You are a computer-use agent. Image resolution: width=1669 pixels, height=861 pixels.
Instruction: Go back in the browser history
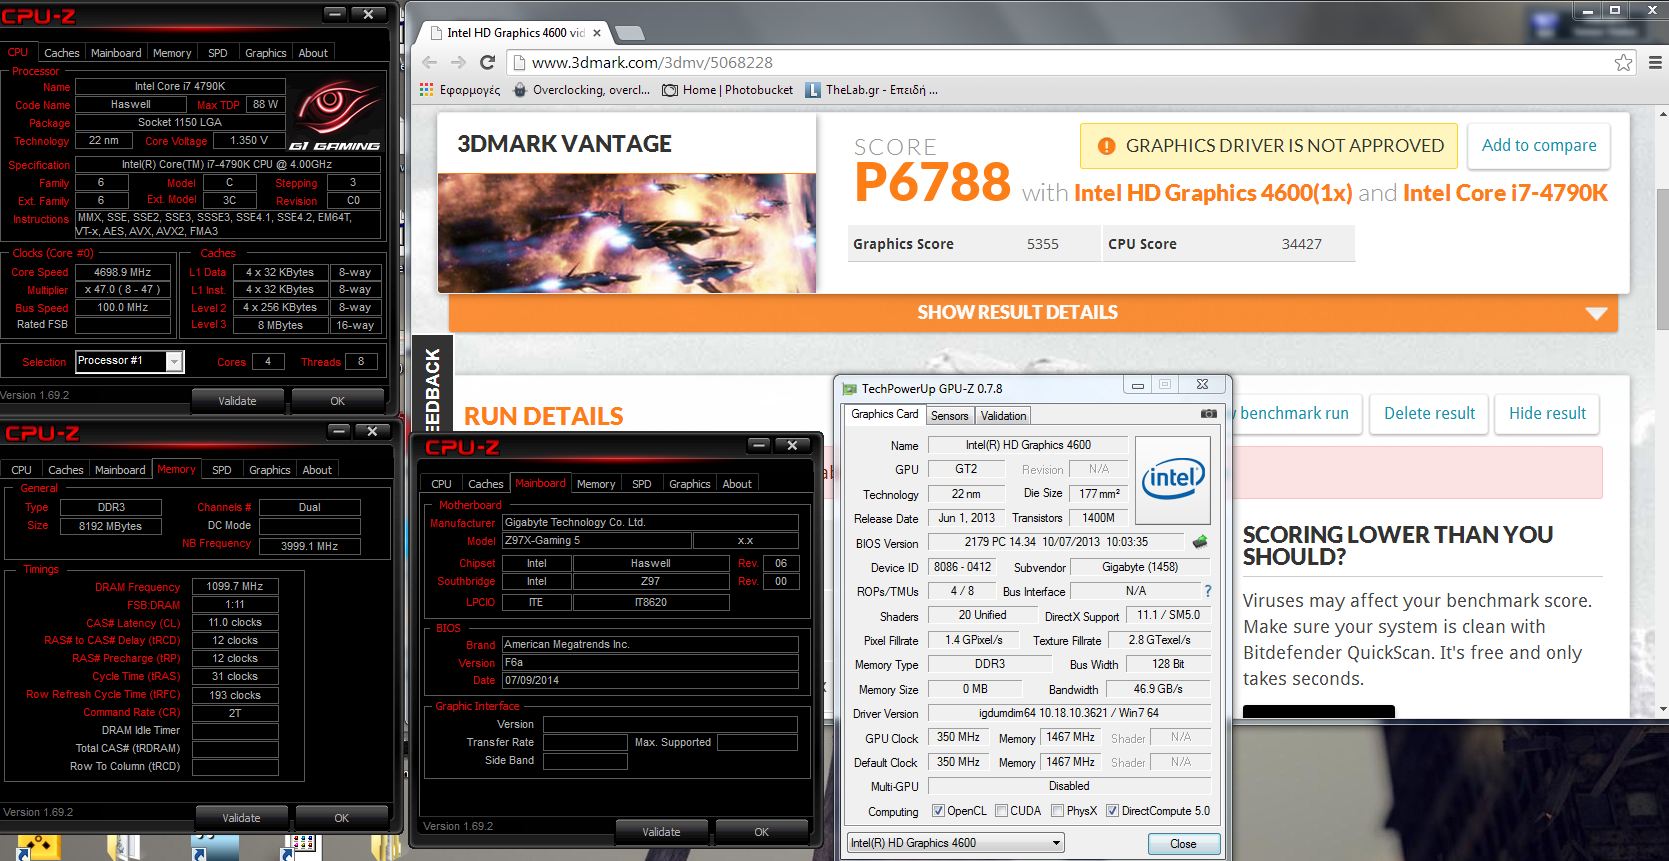(430, 62)
